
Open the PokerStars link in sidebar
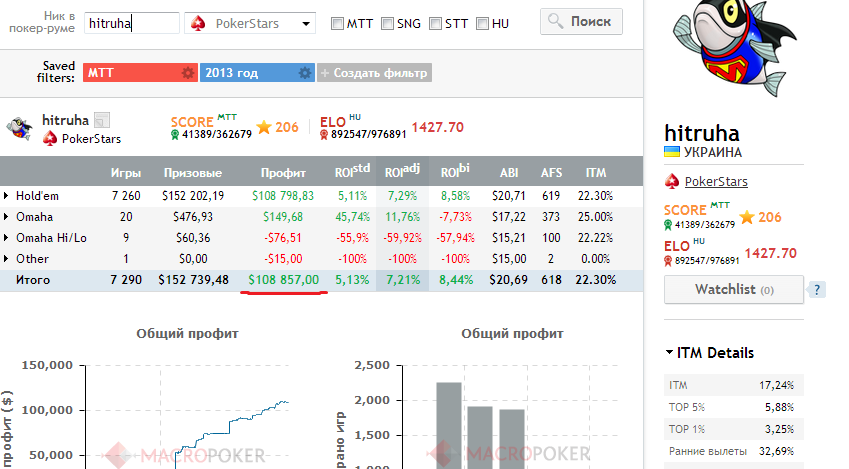coord(716,181)
